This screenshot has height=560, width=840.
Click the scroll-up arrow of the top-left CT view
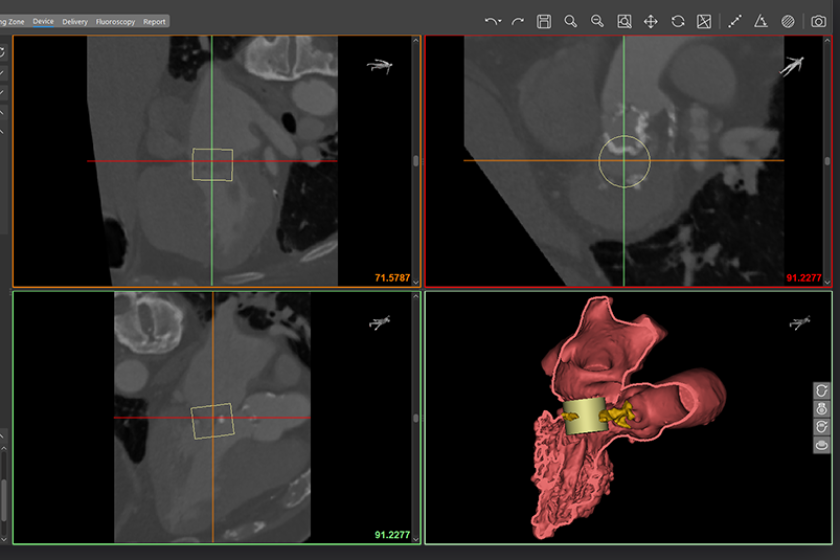416,41
